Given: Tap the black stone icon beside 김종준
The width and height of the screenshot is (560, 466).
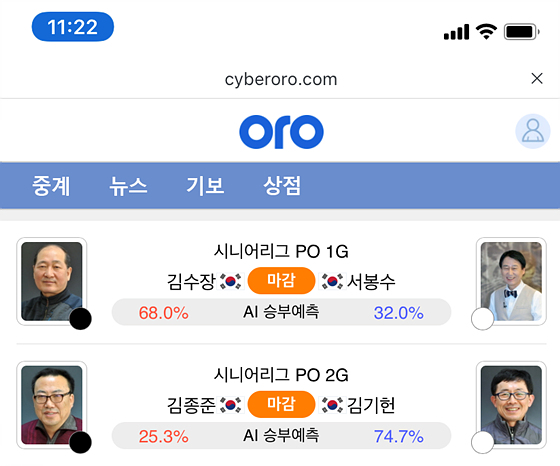Looking at the screenshot, I should point(80,442).
